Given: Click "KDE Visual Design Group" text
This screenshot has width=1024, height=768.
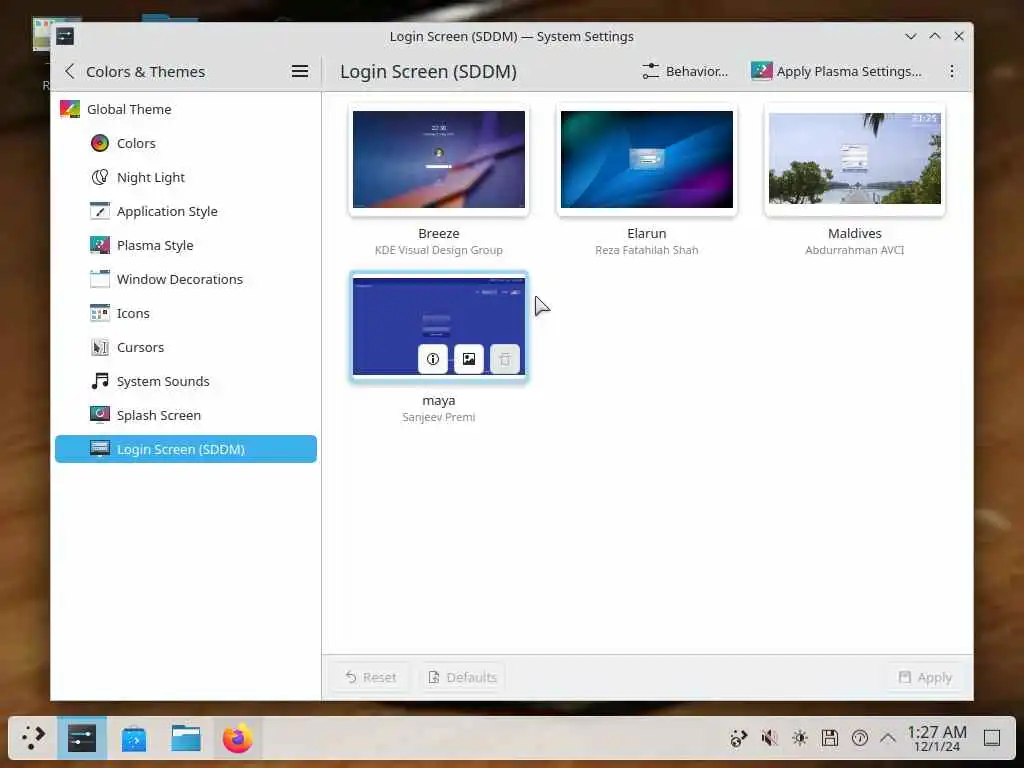Looking at the screenshot, I should coord(439,250).
